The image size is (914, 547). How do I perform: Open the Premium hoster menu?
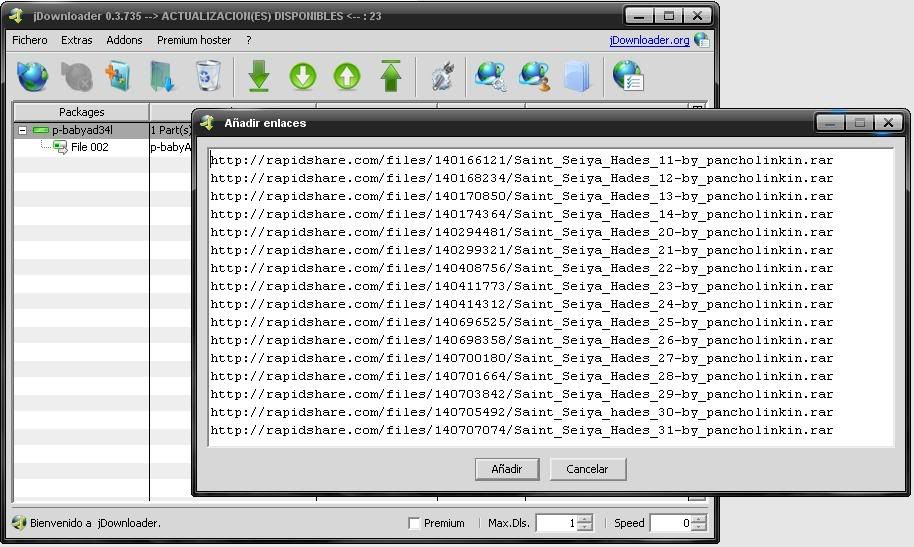coord(194,40)
